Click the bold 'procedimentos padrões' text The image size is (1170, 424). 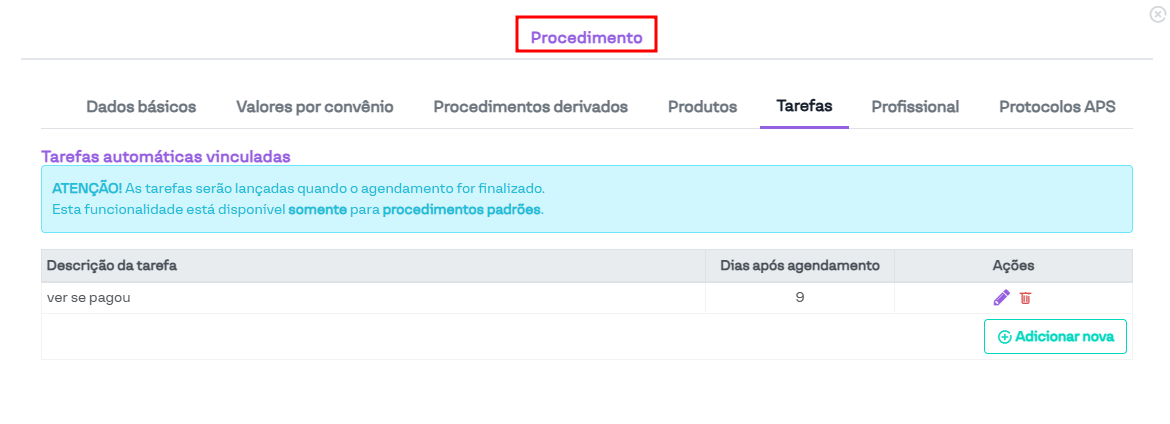point(461,210)
